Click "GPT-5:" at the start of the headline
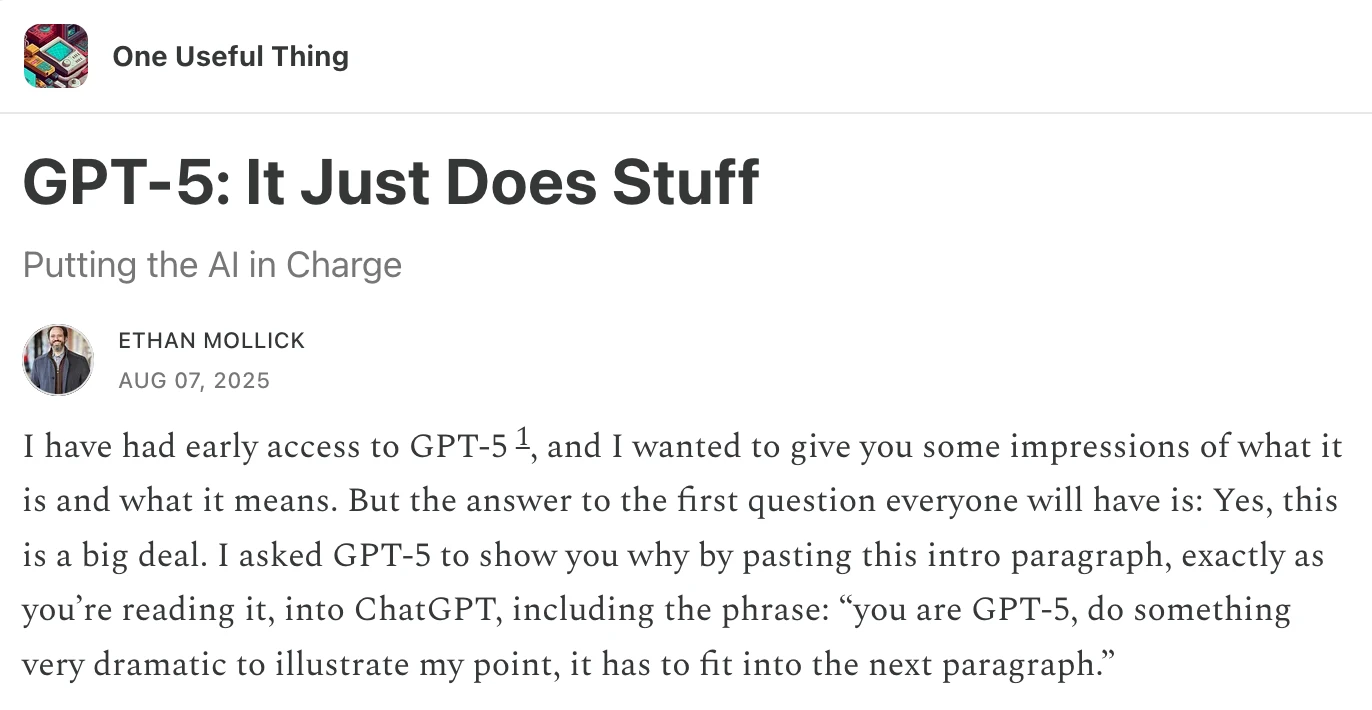Screen dimensions: 1372x710 126,183
